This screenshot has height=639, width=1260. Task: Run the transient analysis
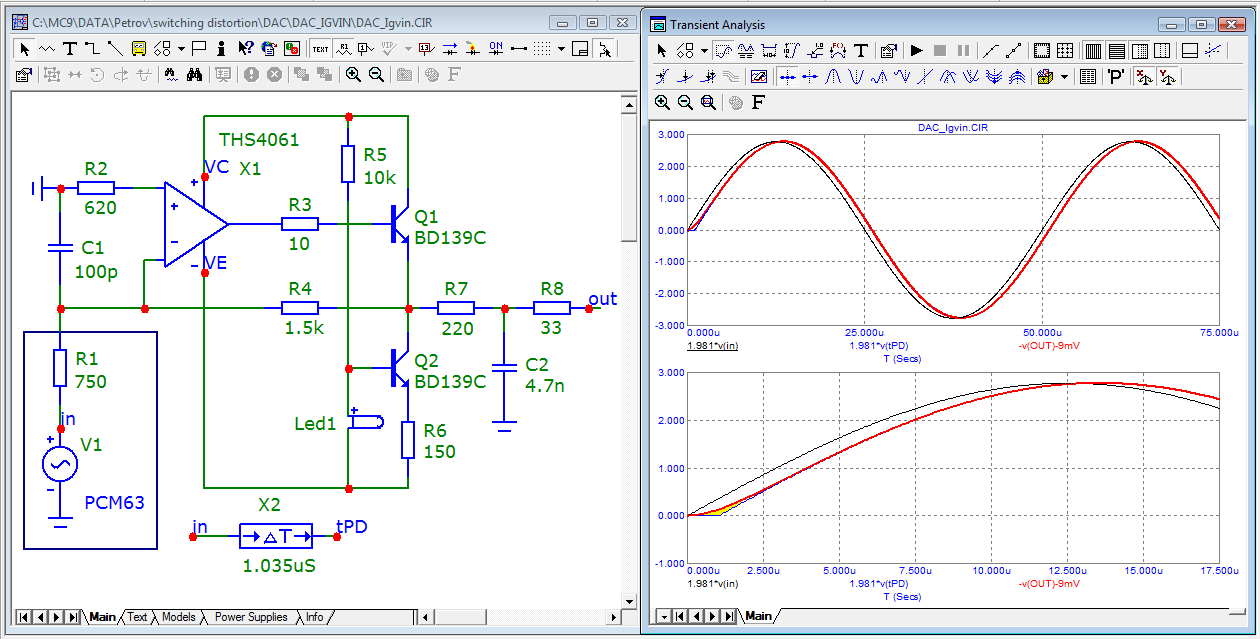(917, 51)
